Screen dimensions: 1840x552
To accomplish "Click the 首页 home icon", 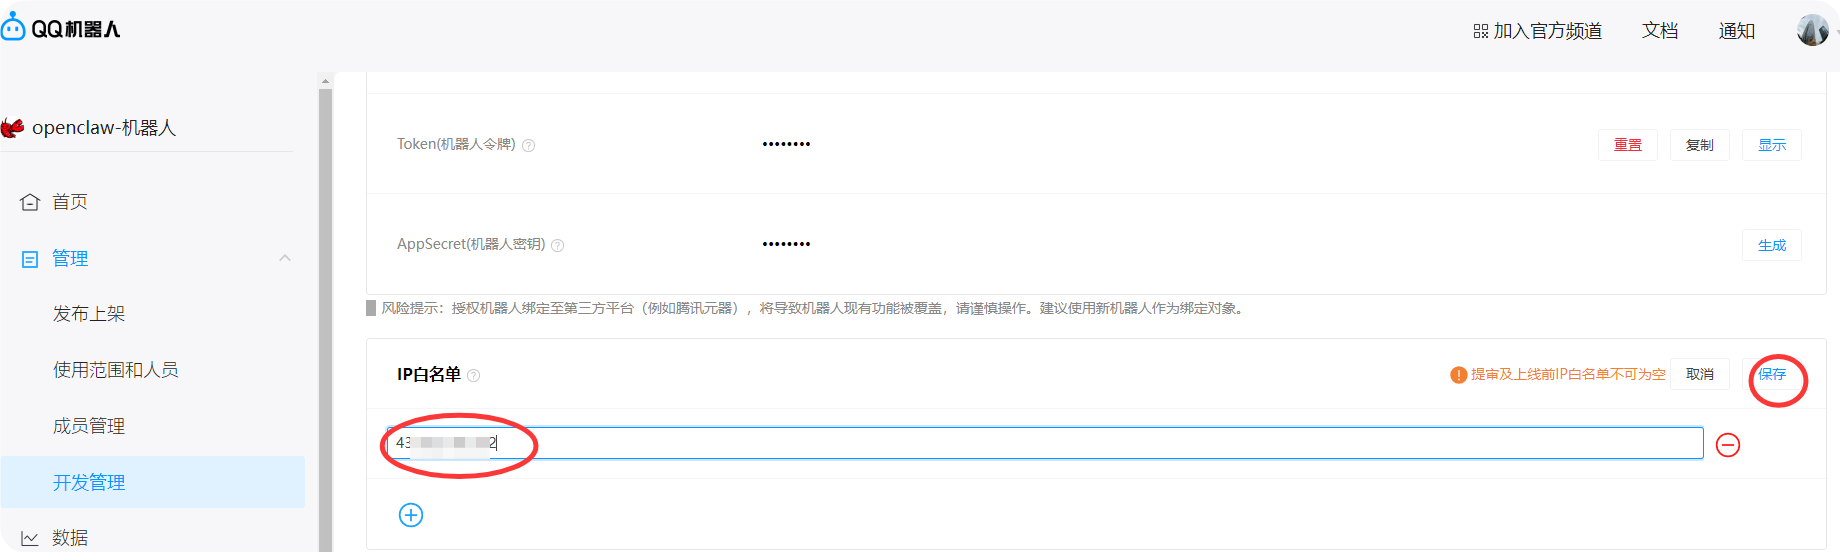I will click(x=30, y=202).
